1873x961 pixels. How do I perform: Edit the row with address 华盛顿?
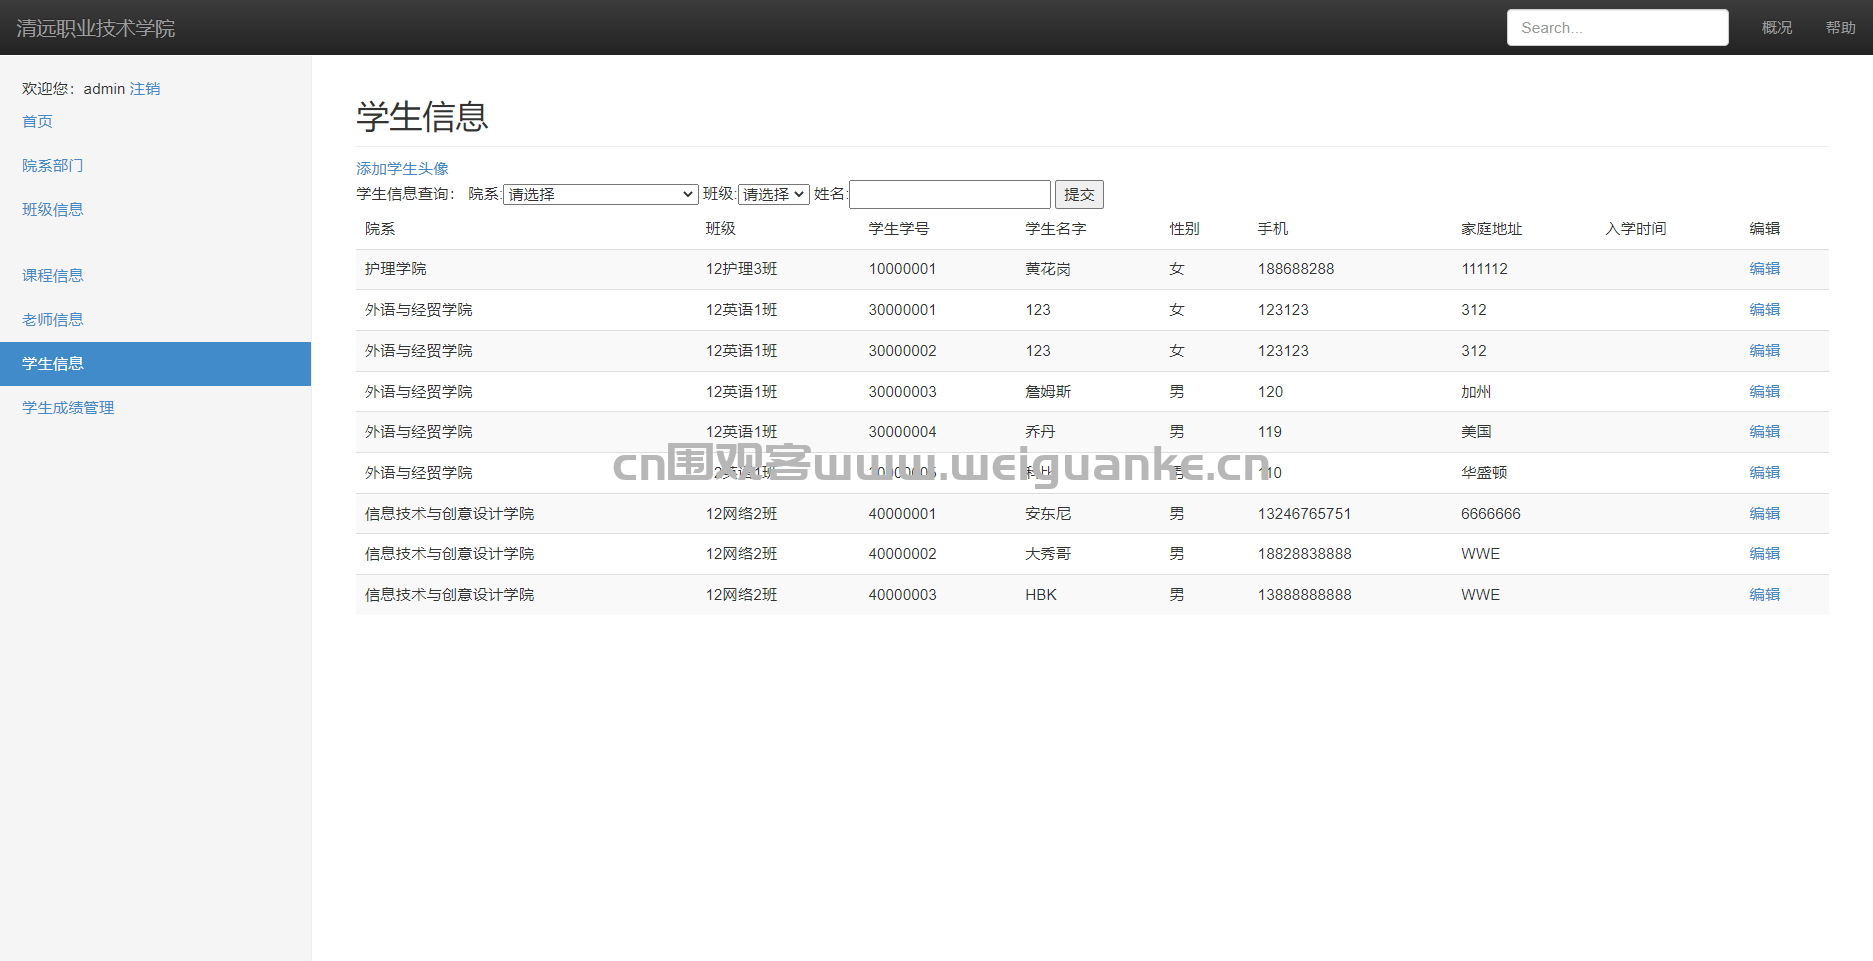(x=1764, y=472)
